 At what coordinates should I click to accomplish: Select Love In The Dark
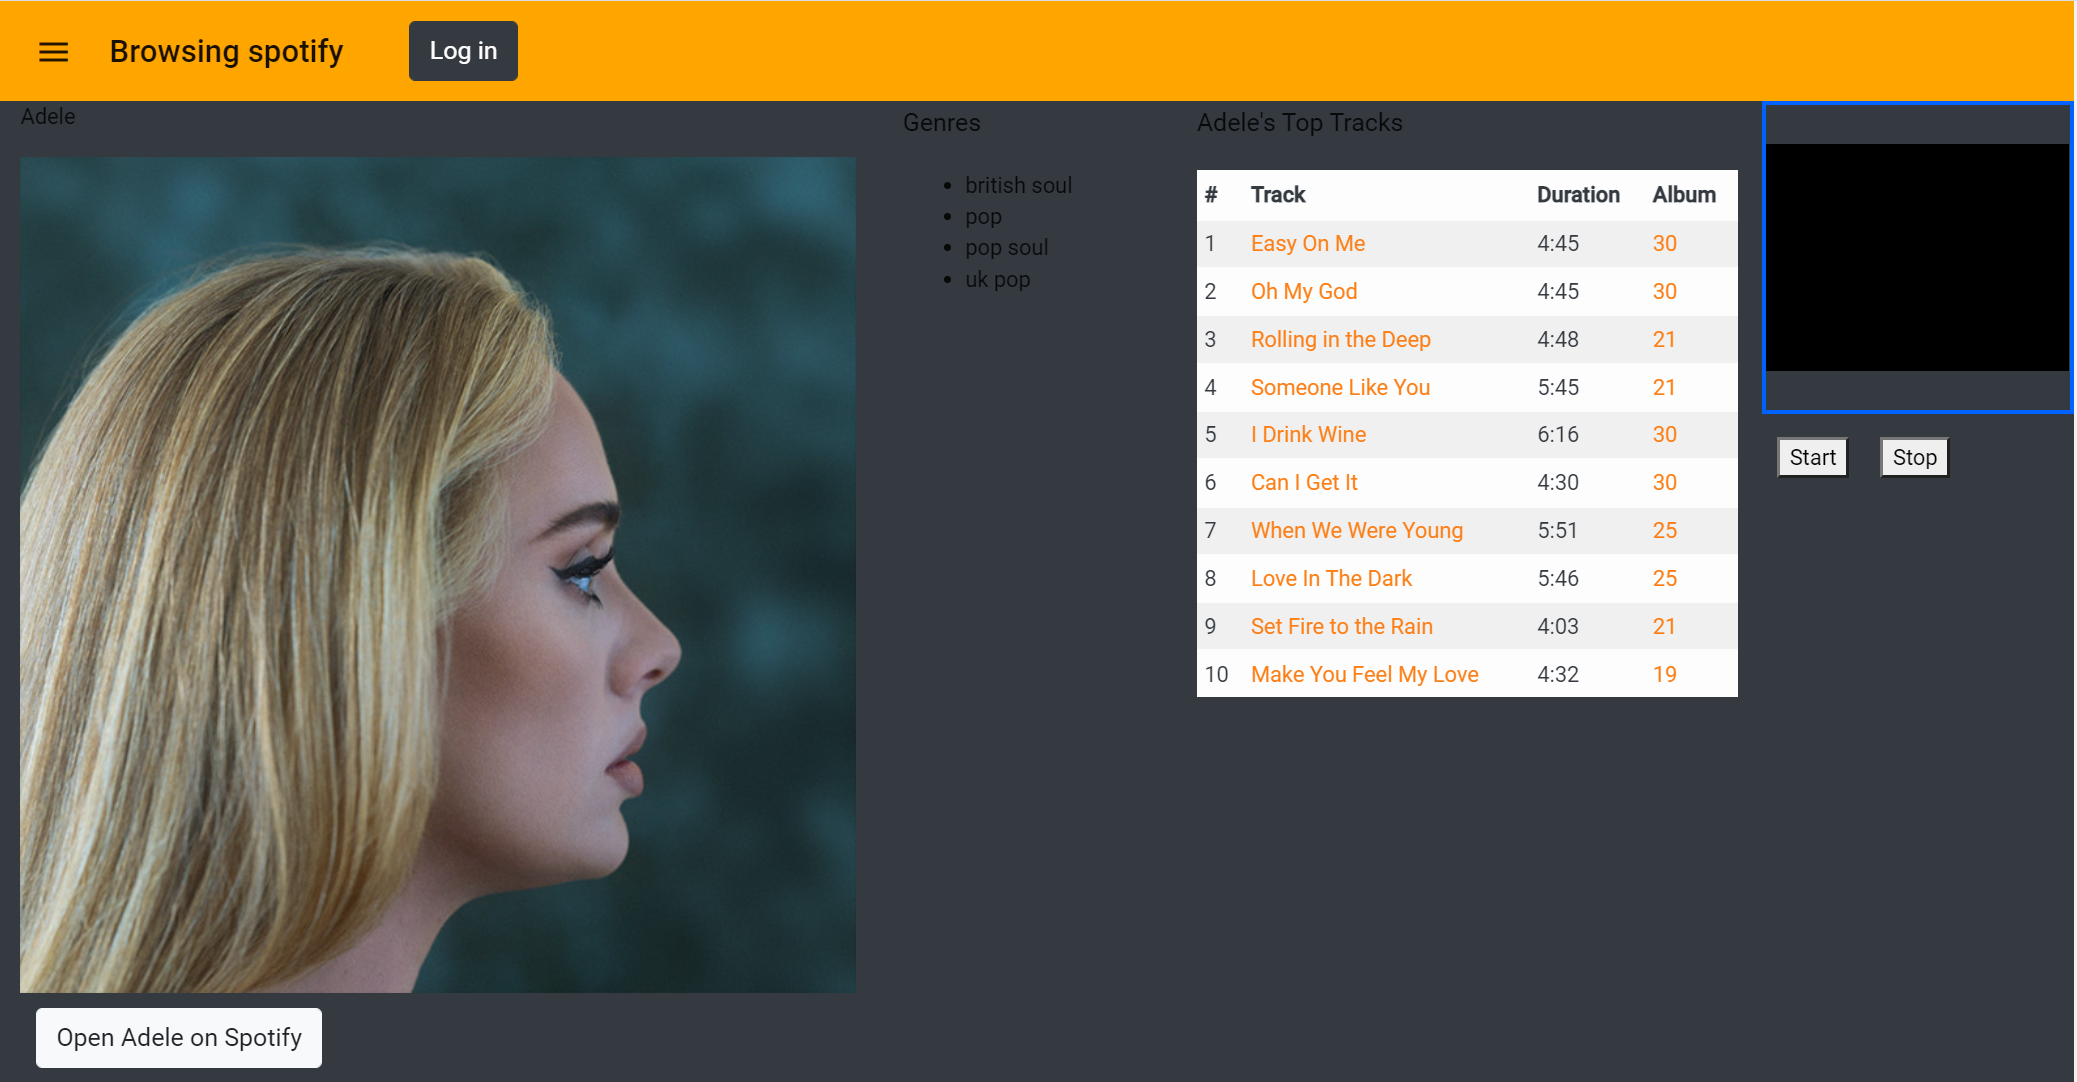click(1331, 578)
